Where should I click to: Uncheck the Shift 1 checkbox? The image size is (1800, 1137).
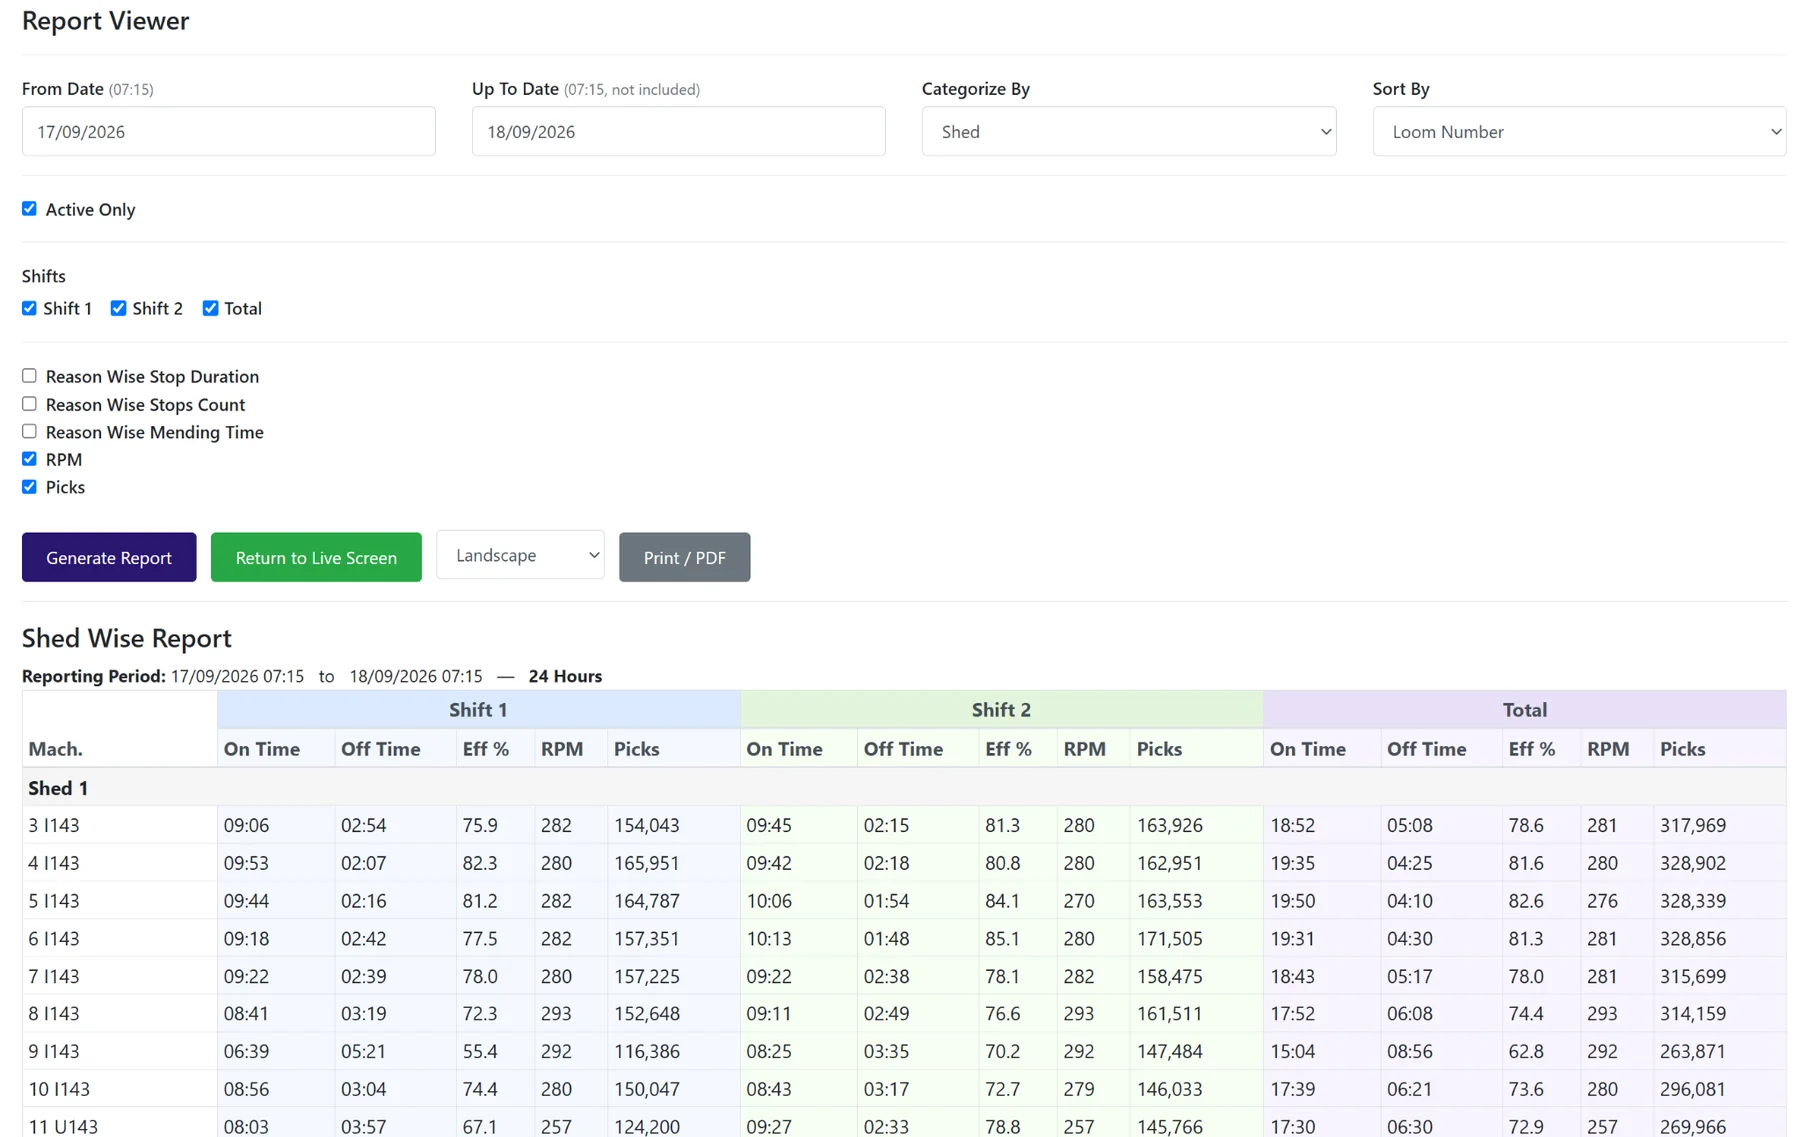tap(29, 308)
